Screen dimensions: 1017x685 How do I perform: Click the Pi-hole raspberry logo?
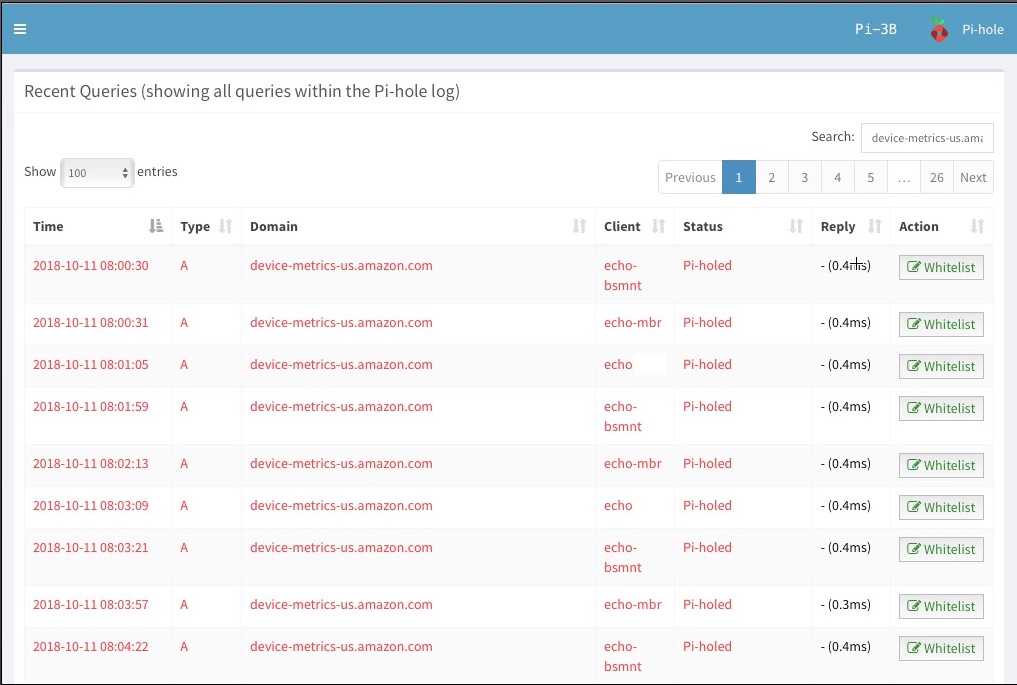[939, 30]
